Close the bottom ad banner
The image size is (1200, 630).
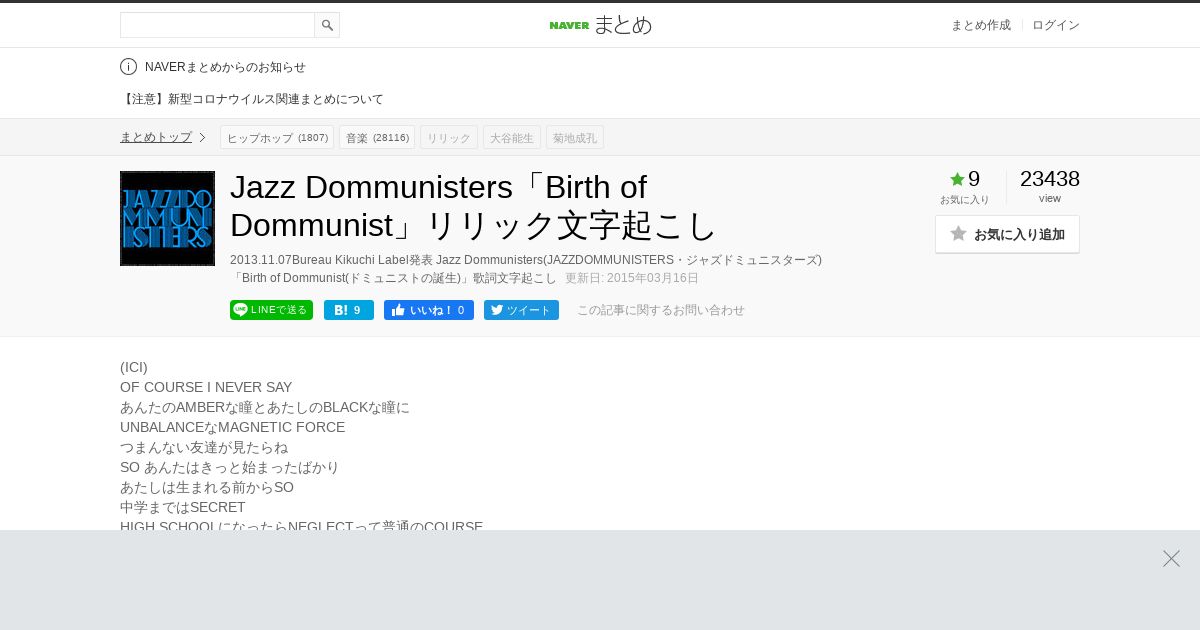tap(1171, 558)
